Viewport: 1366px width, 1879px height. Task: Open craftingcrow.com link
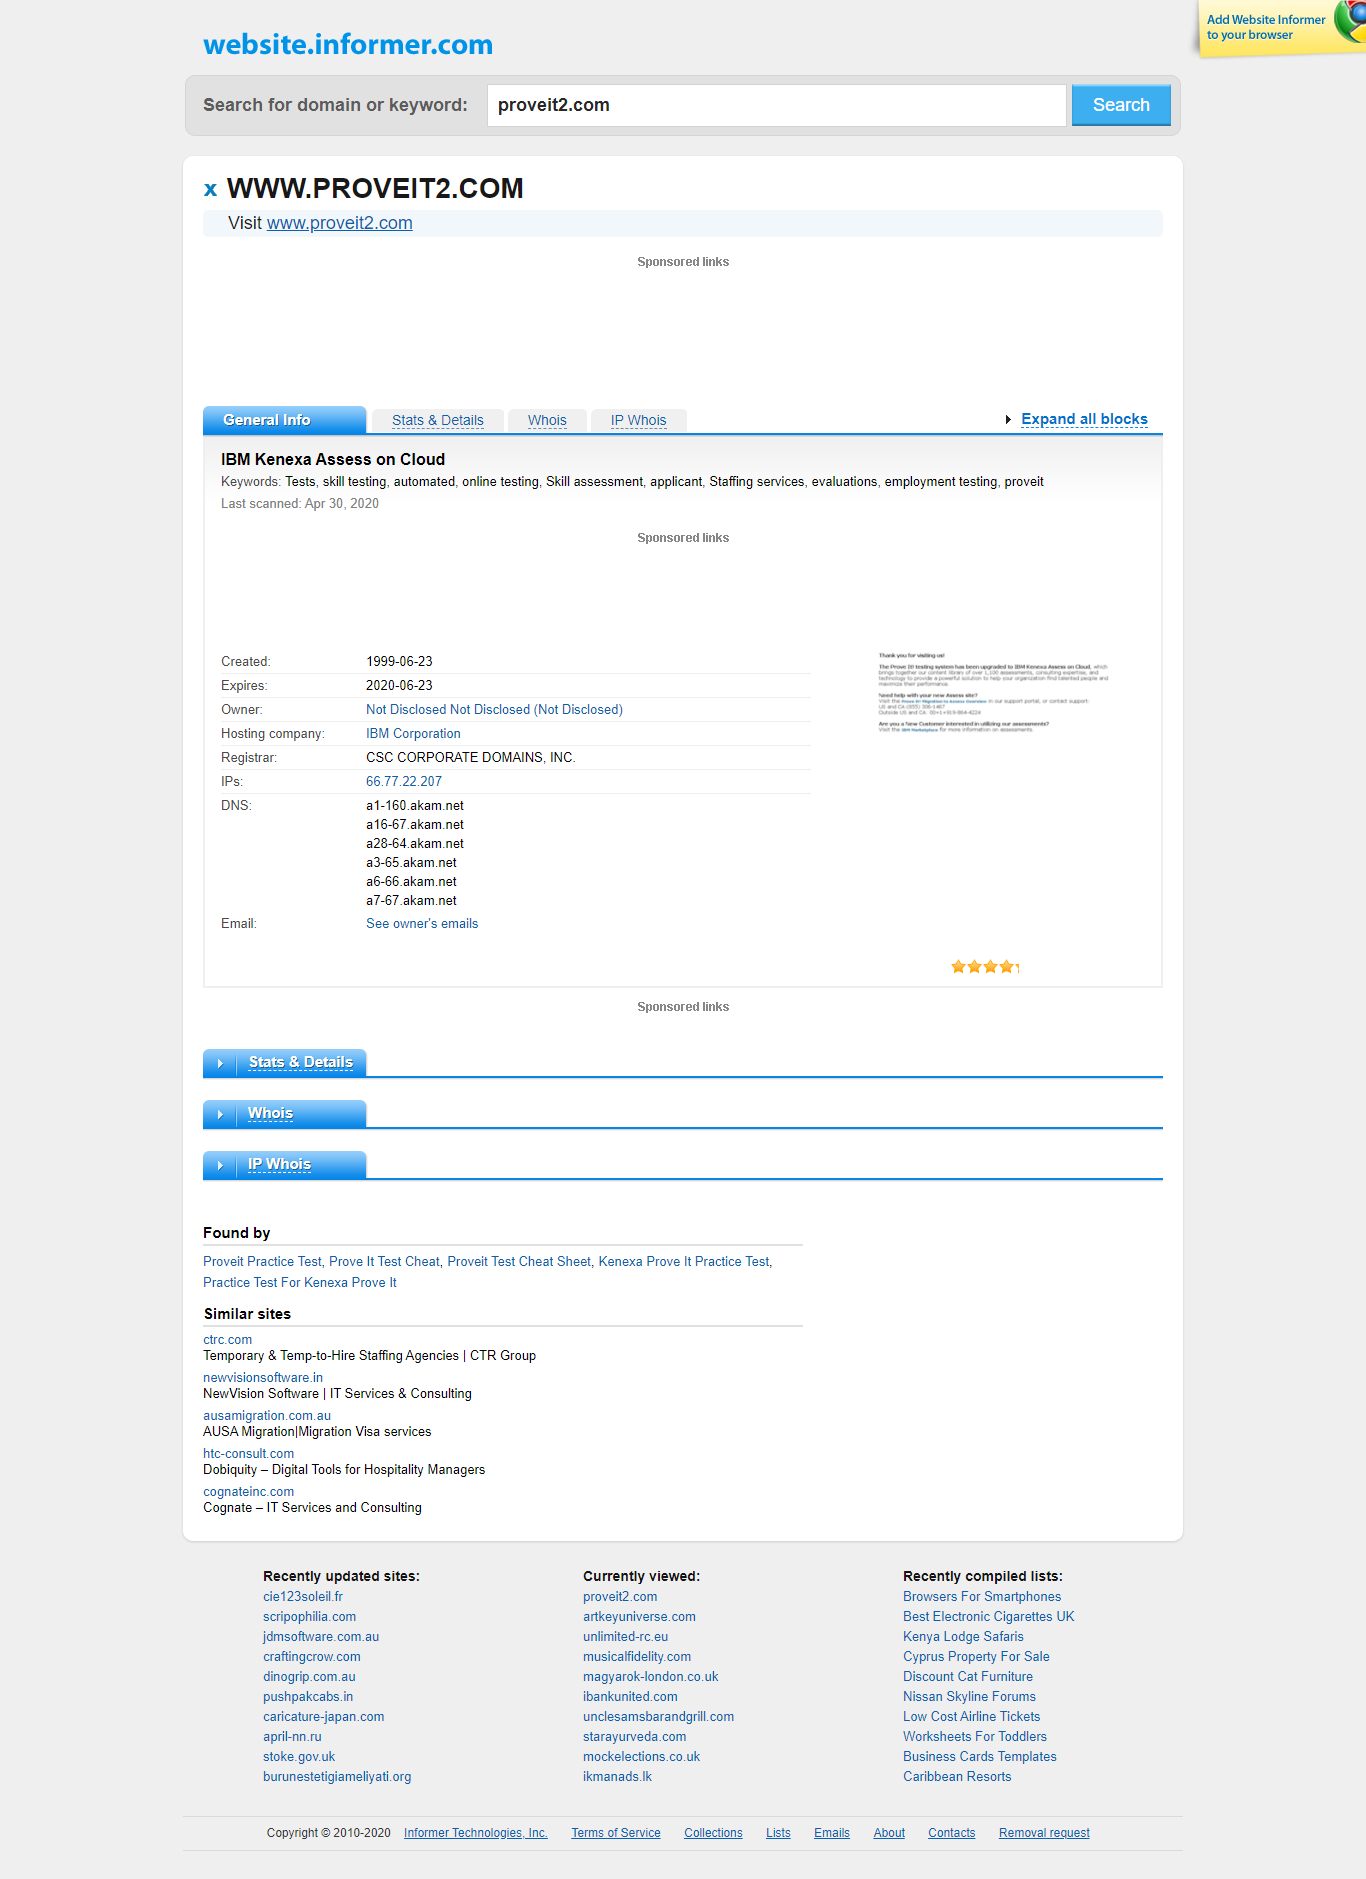pyautogui.click(x=312, y=1657)
